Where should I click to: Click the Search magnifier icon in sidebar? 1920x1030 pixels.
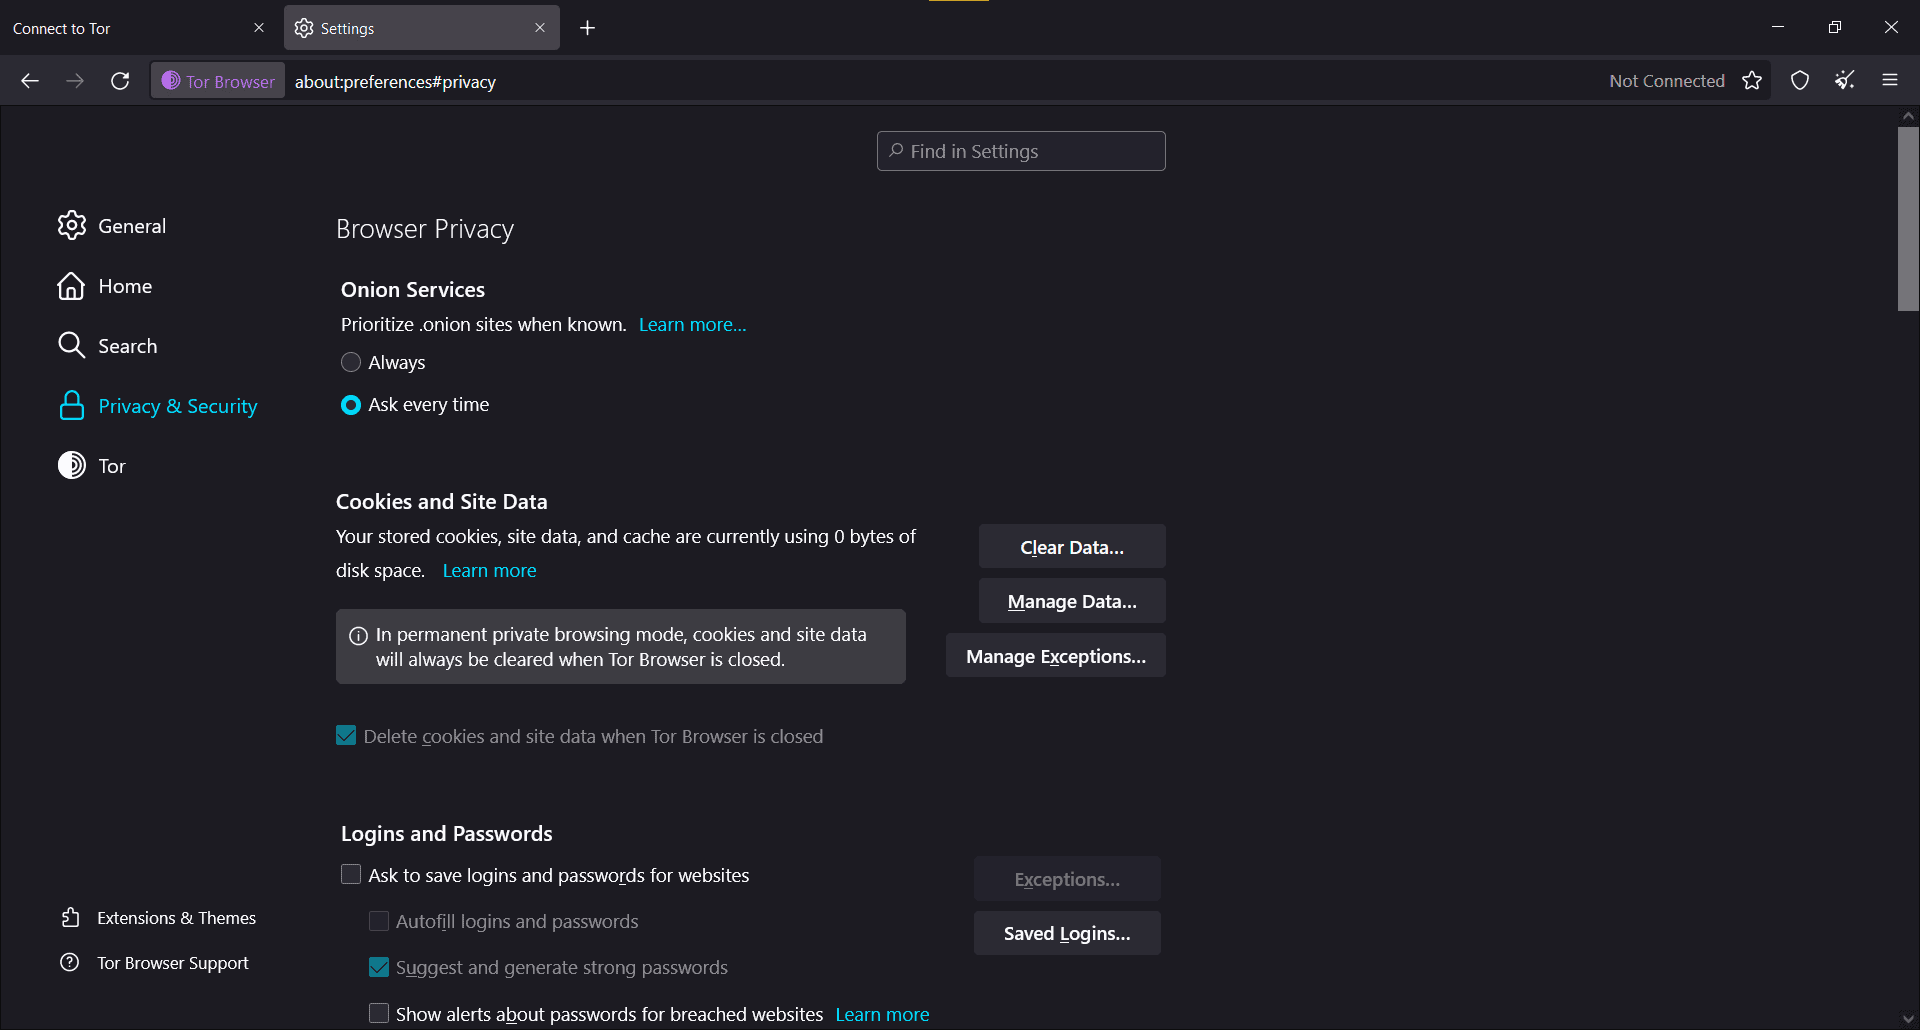click(x=72, y=346)
